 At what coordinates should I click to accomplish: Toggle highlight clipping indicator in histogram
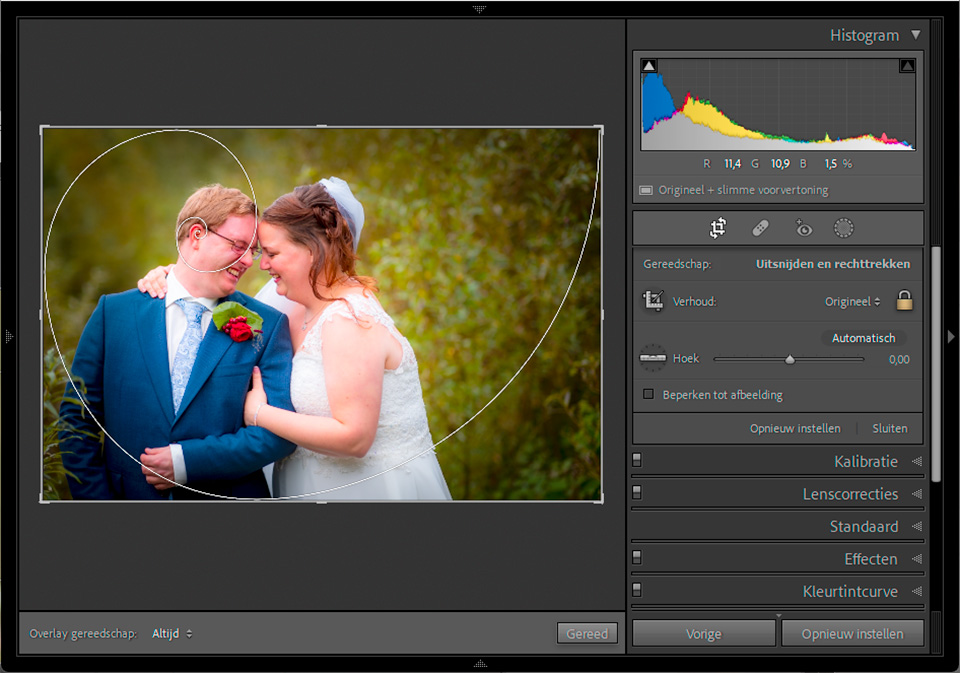click(x=907, y=66)
